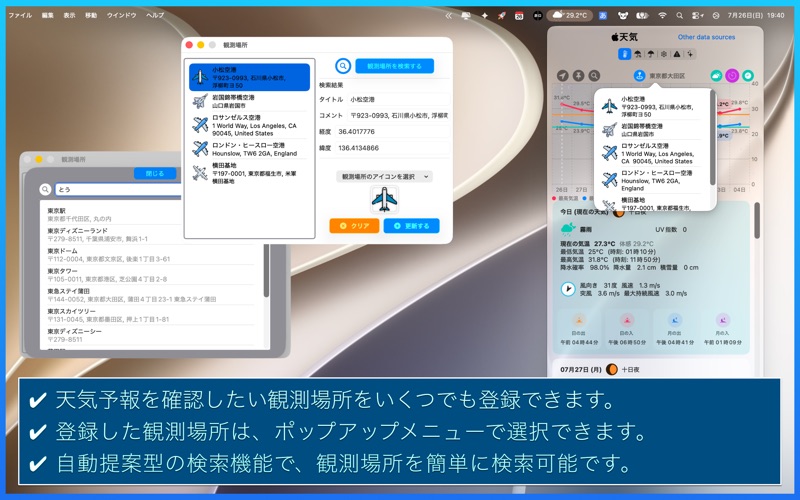Open the ウインドウ menu

(x=121, y=15)
